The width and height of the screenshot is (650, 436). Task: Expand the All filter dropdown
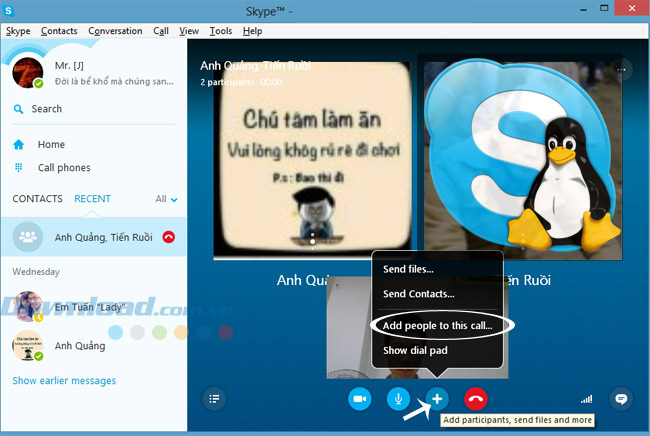[x=167, y=199]
